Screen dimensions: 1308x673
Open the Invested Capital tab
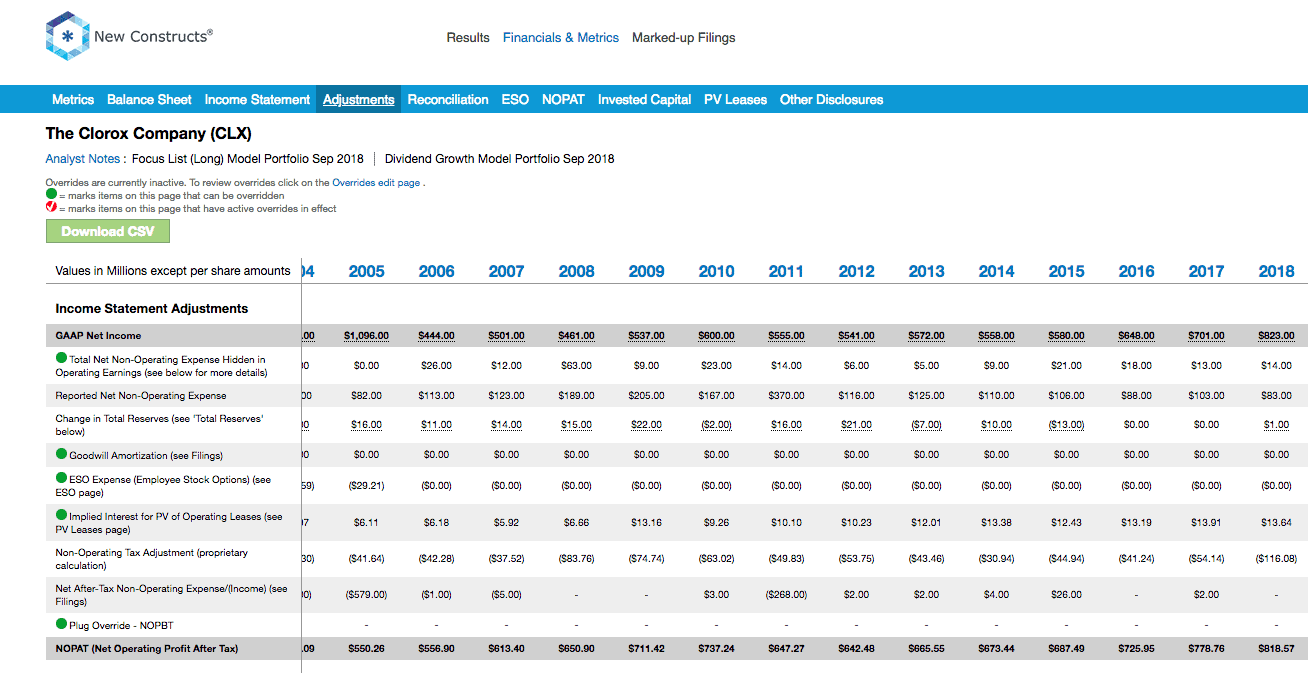[645, 100]
